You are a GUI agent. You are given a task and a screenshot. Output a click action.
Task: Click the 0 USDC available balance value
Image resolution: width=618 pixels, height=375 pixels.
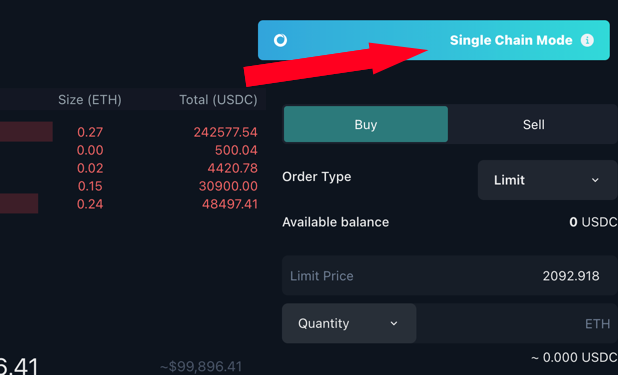coord(593,222)
